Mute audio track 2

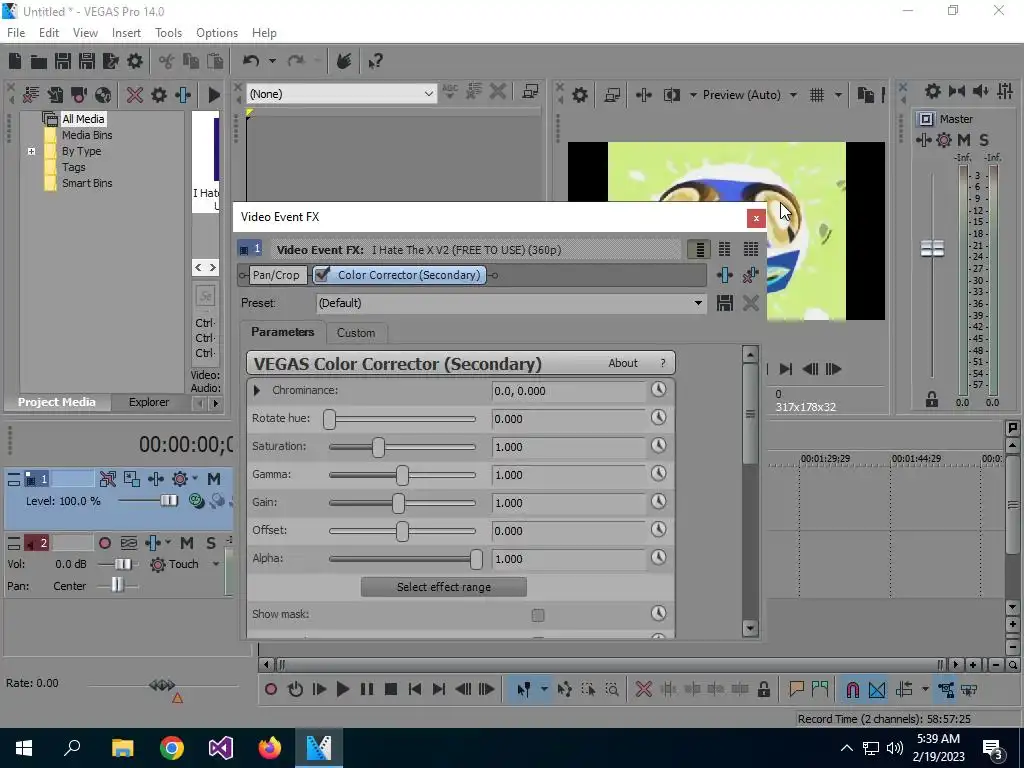pos(187,543)
